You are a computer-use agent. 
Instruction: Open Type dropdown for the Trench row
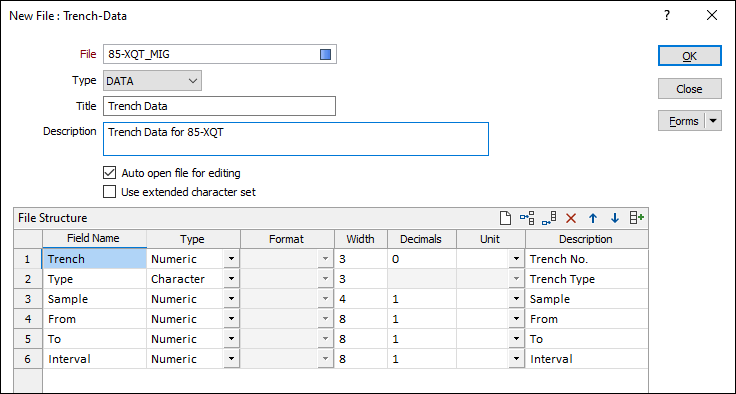point(231,259)
